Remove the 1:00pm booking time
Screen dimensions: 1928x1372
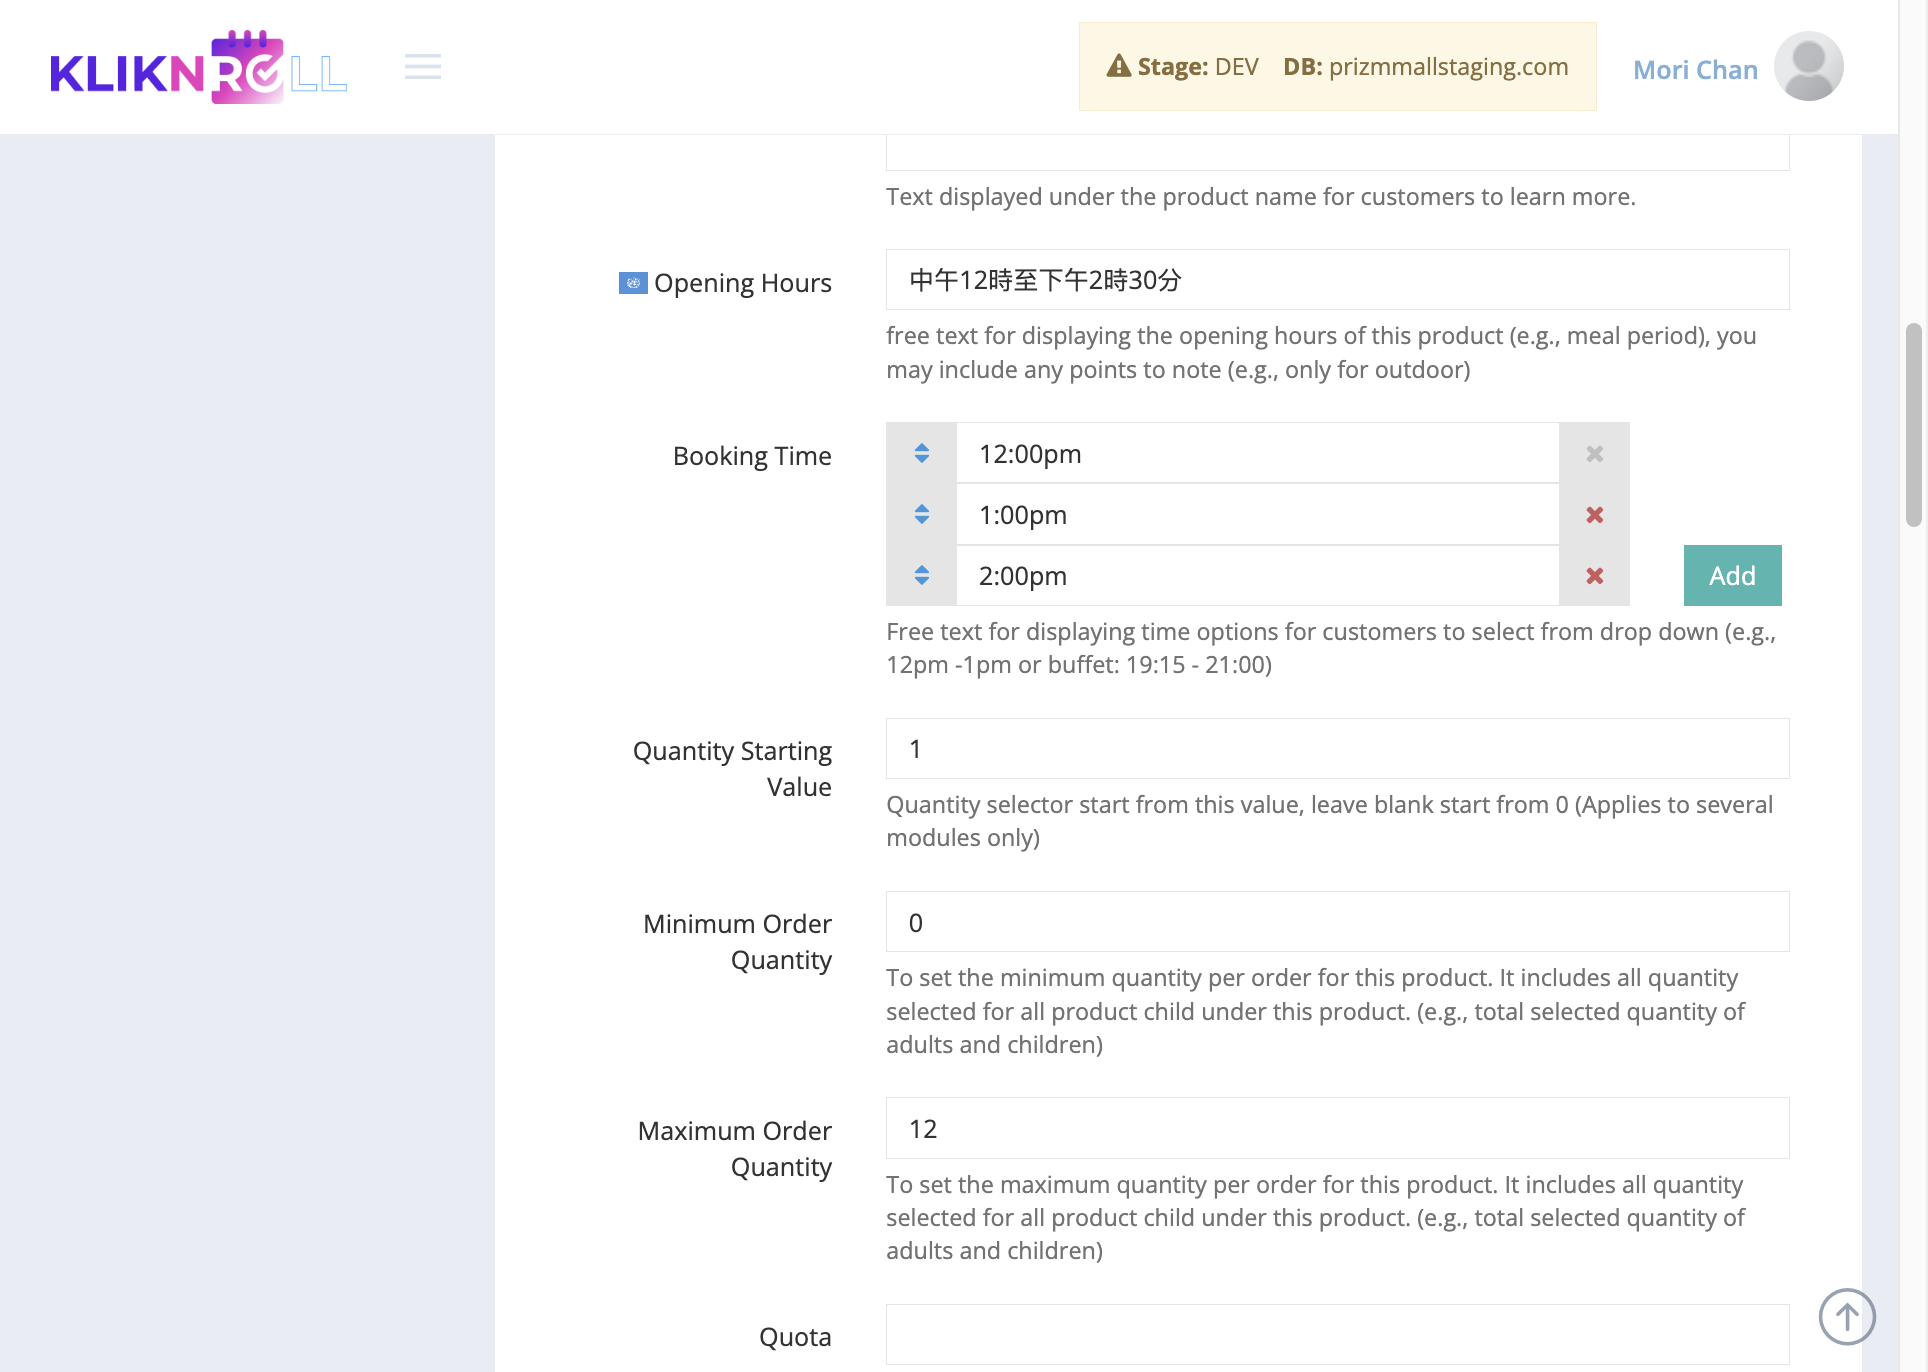tap(1595, 515)
